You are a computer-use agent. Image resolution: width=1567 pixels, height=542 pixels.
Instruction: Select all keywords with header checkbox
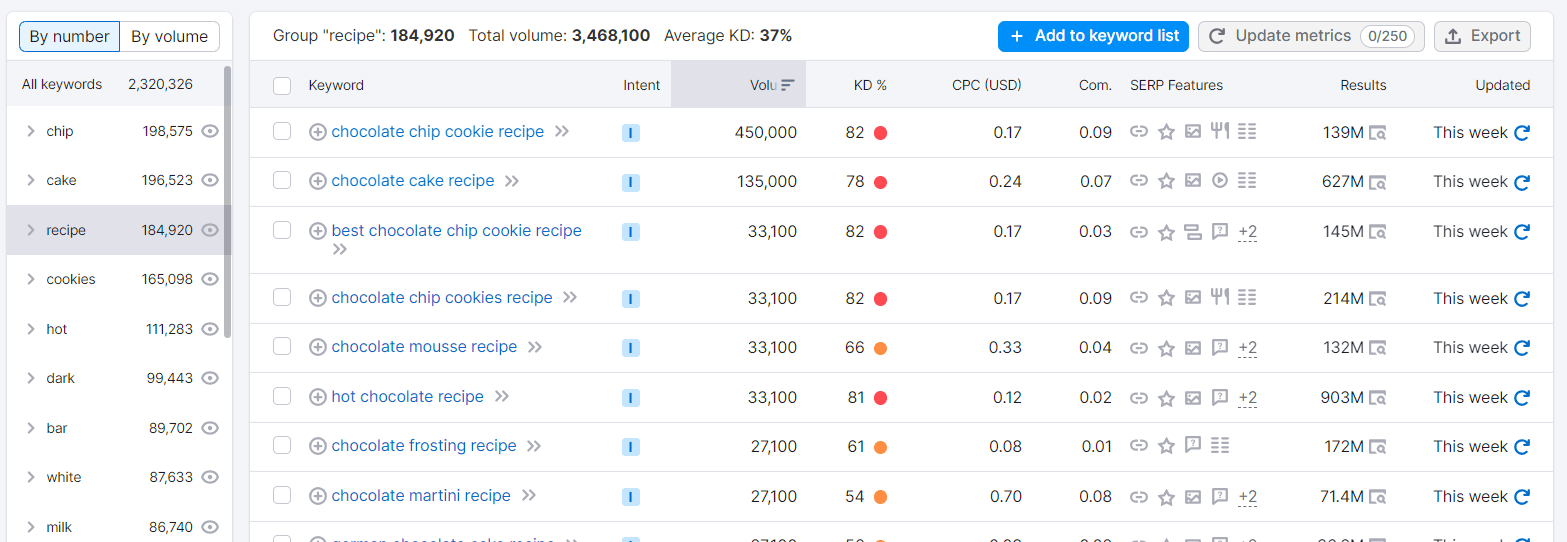point(282,86)
